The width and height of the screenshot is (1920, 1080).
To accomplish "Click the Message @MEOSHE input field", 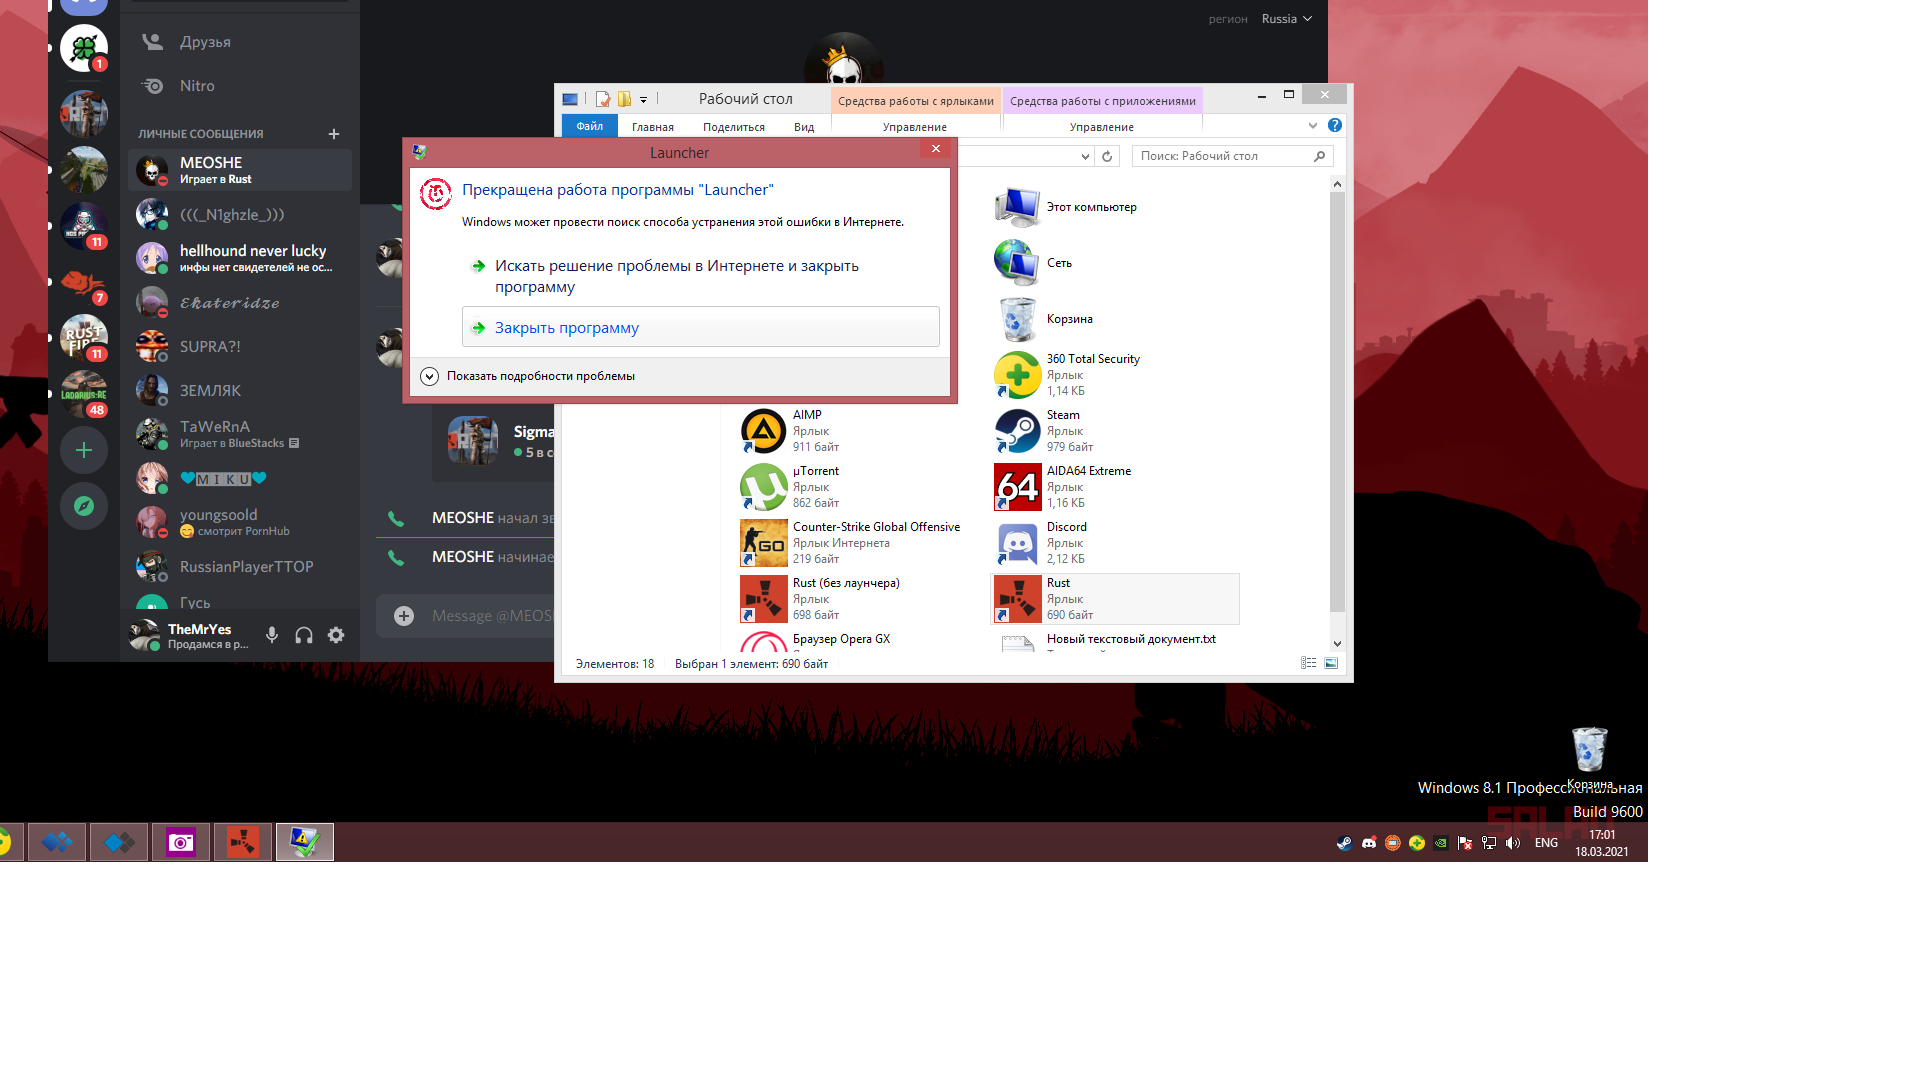I will pos(492,616).
